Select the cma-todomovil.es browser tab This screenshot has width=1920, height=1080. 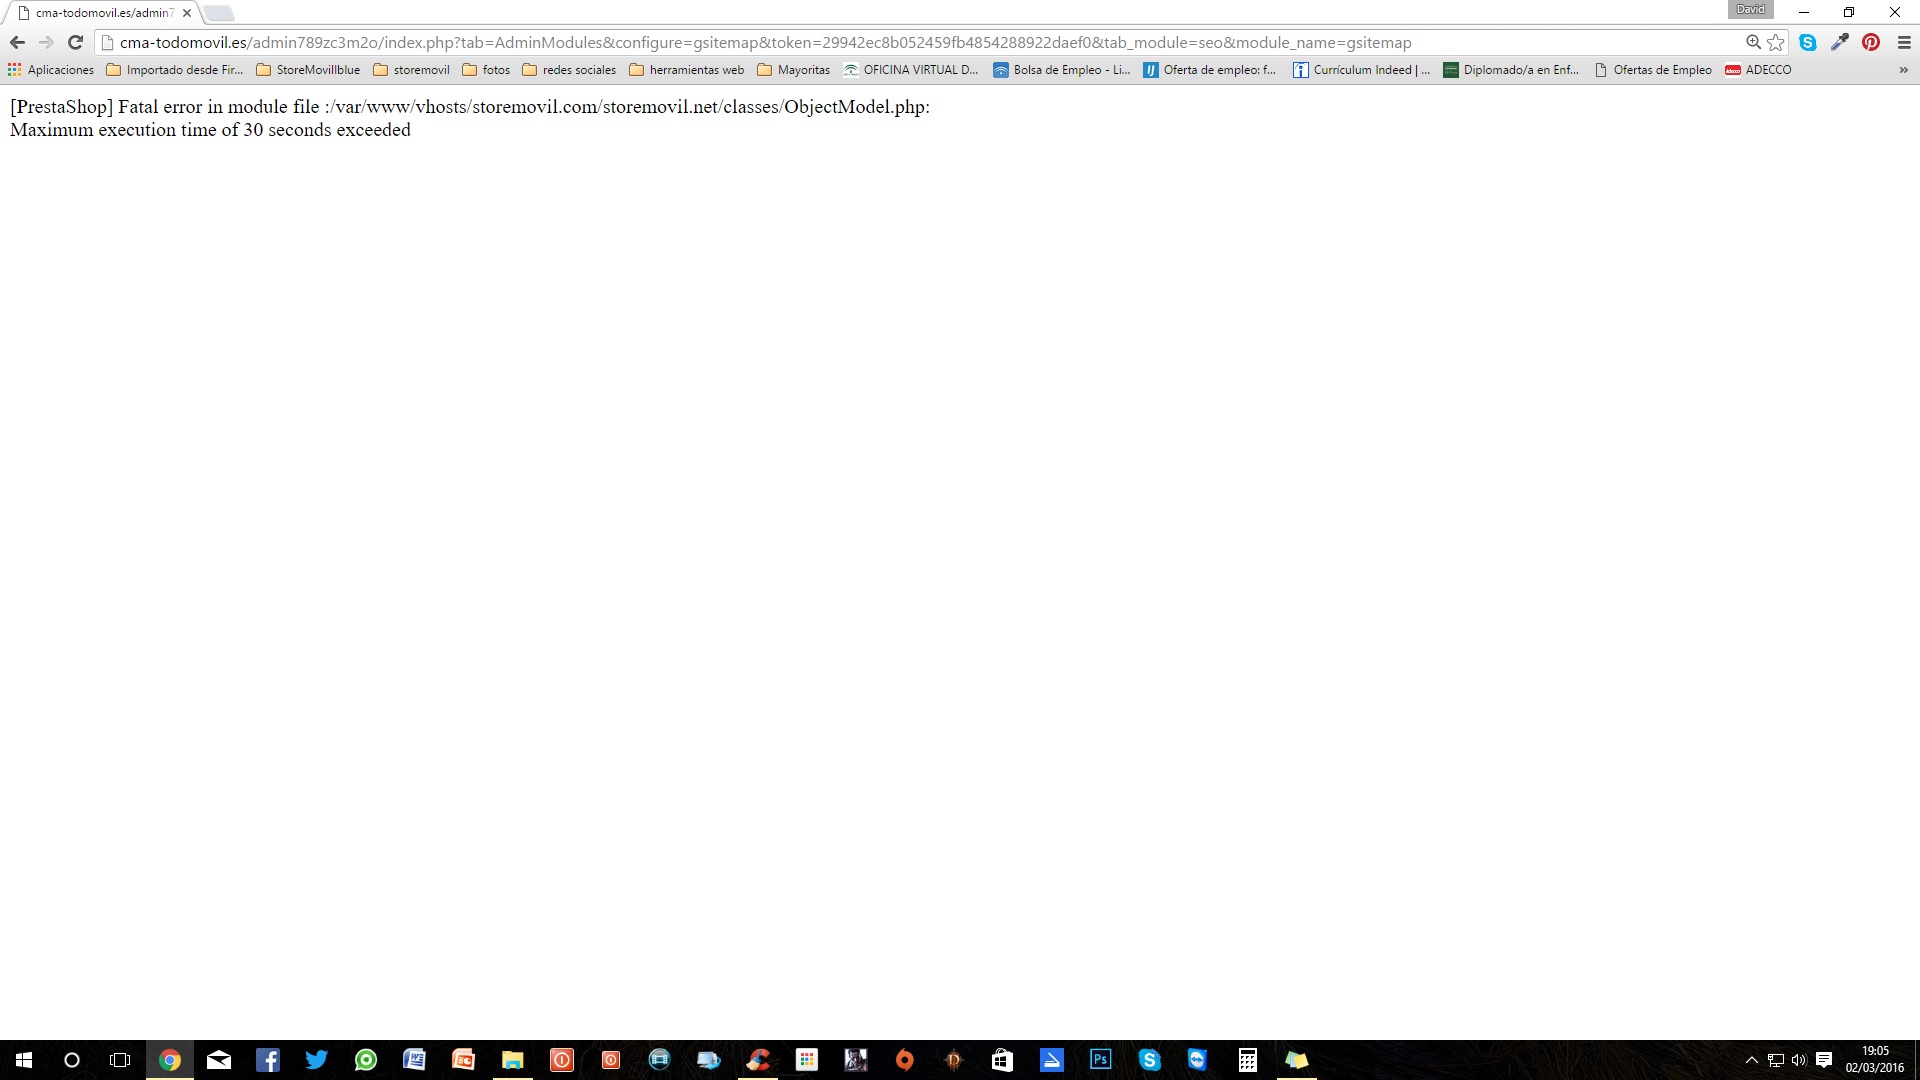pyautogui.click(x=100, y=13)
